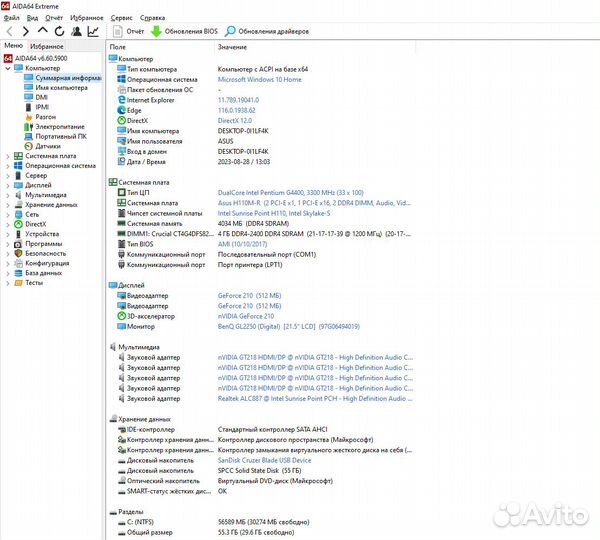Open the graph chart icon in toolbar

click(93, 31)
